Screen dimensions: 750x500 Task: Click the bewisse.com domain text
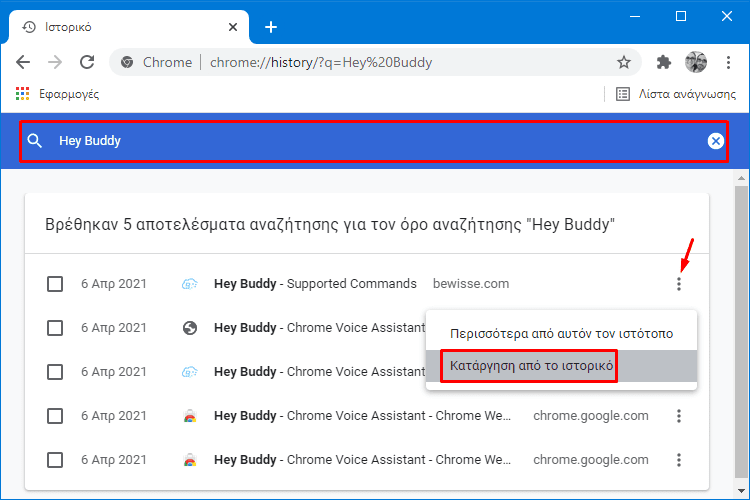tap(471, 284)
